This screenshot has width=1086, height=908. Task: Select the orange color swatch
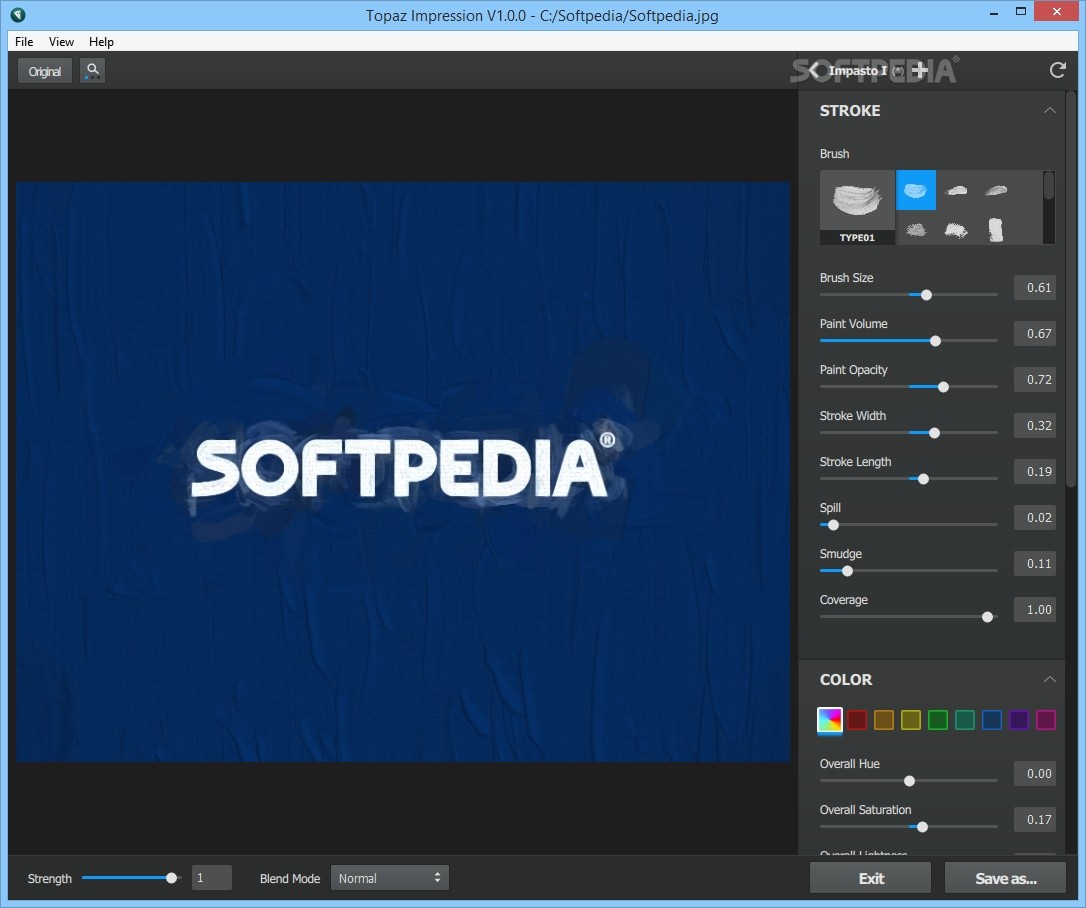point(884,720)
